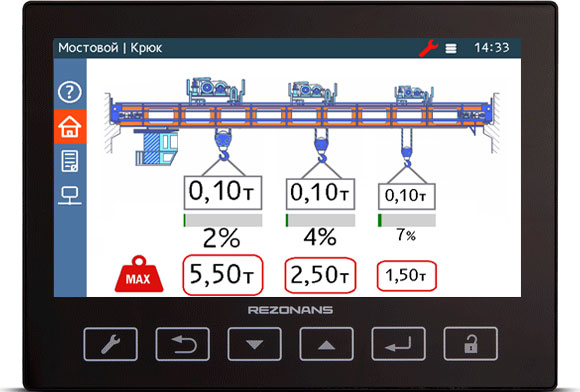Select the 5,50т maximum load field

pos(223,275)
